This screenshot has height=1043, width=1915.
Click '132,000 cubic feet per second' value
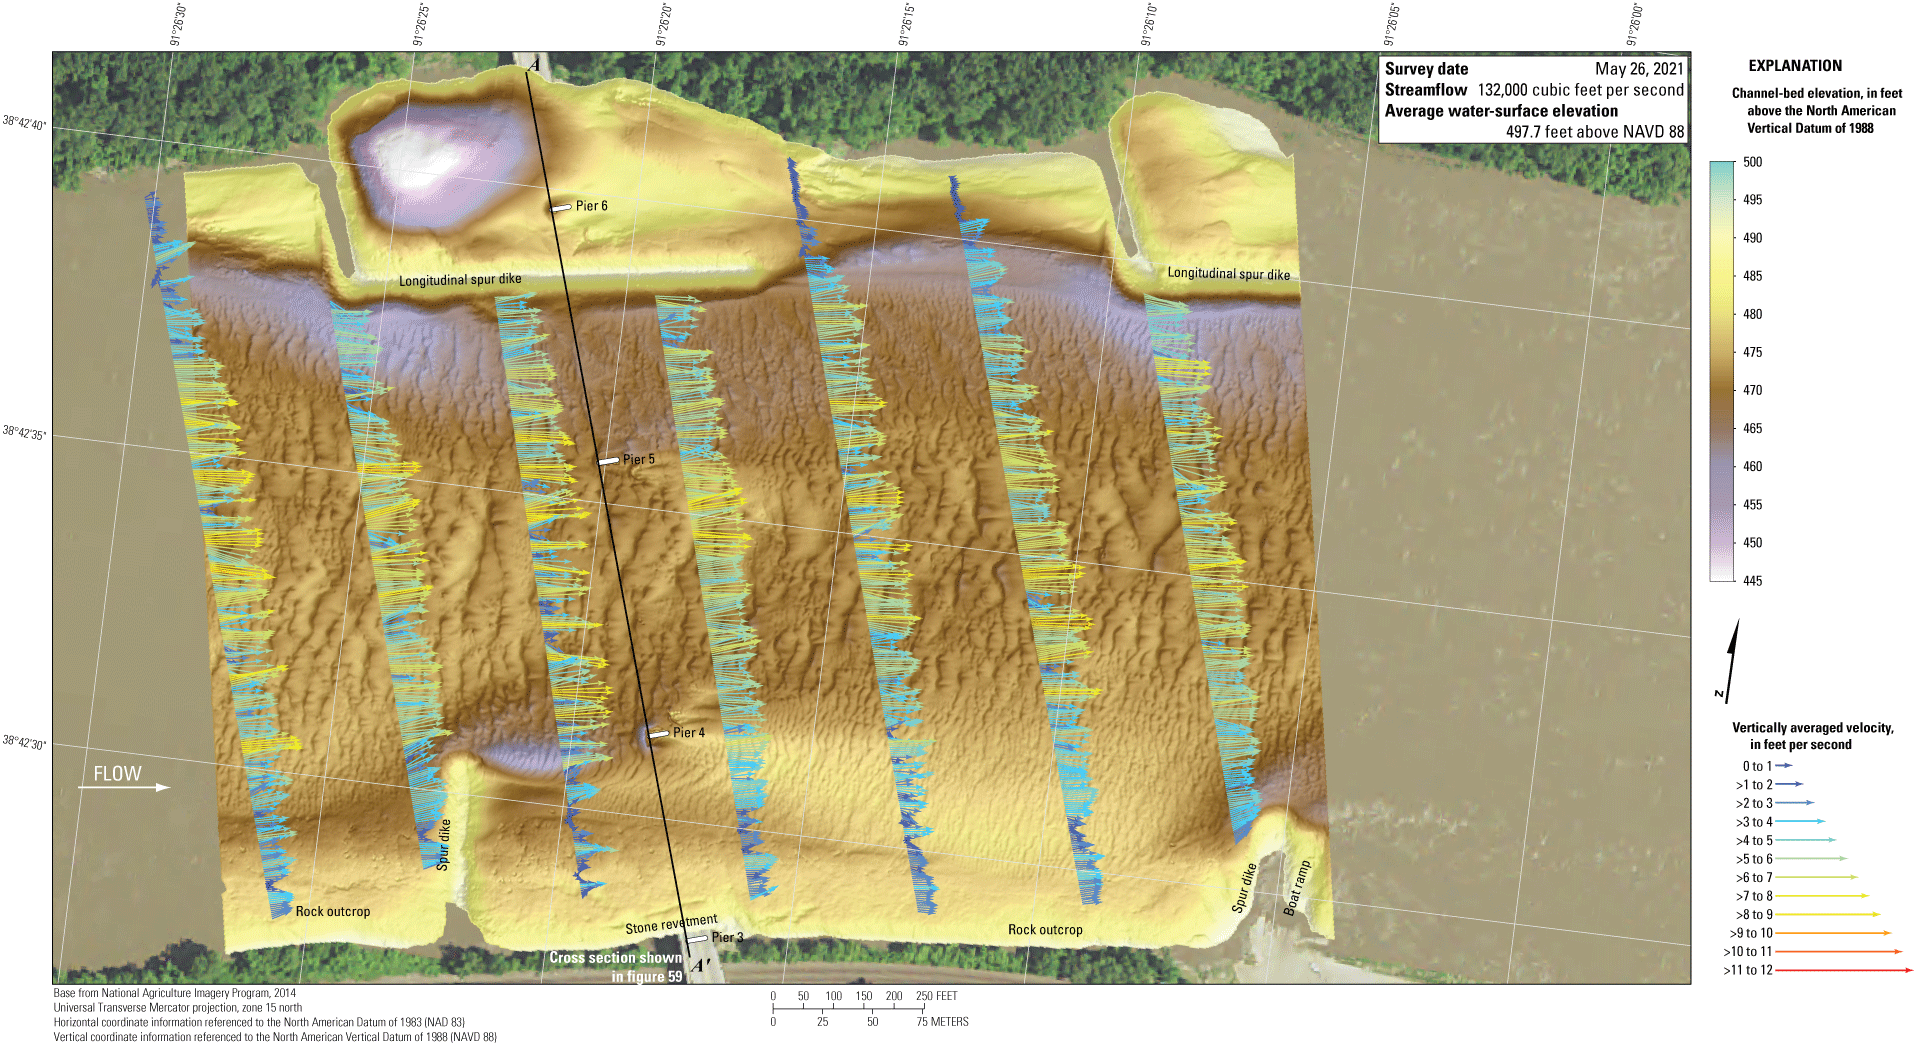click(1581, 90)
